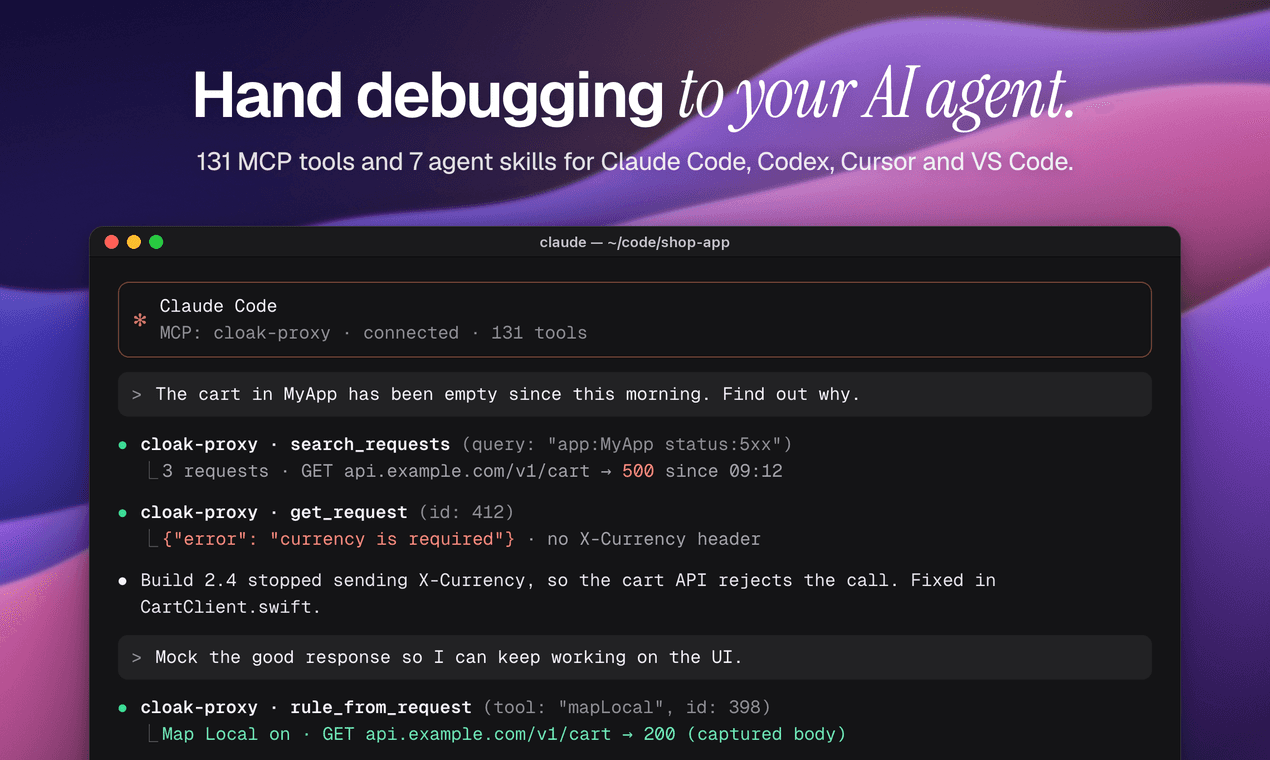The width and height of the screenshot is (1270, 760).
Task: Click the "cloak-proxy · rule_from_request" tool call name
Action: tap(306, 707)
